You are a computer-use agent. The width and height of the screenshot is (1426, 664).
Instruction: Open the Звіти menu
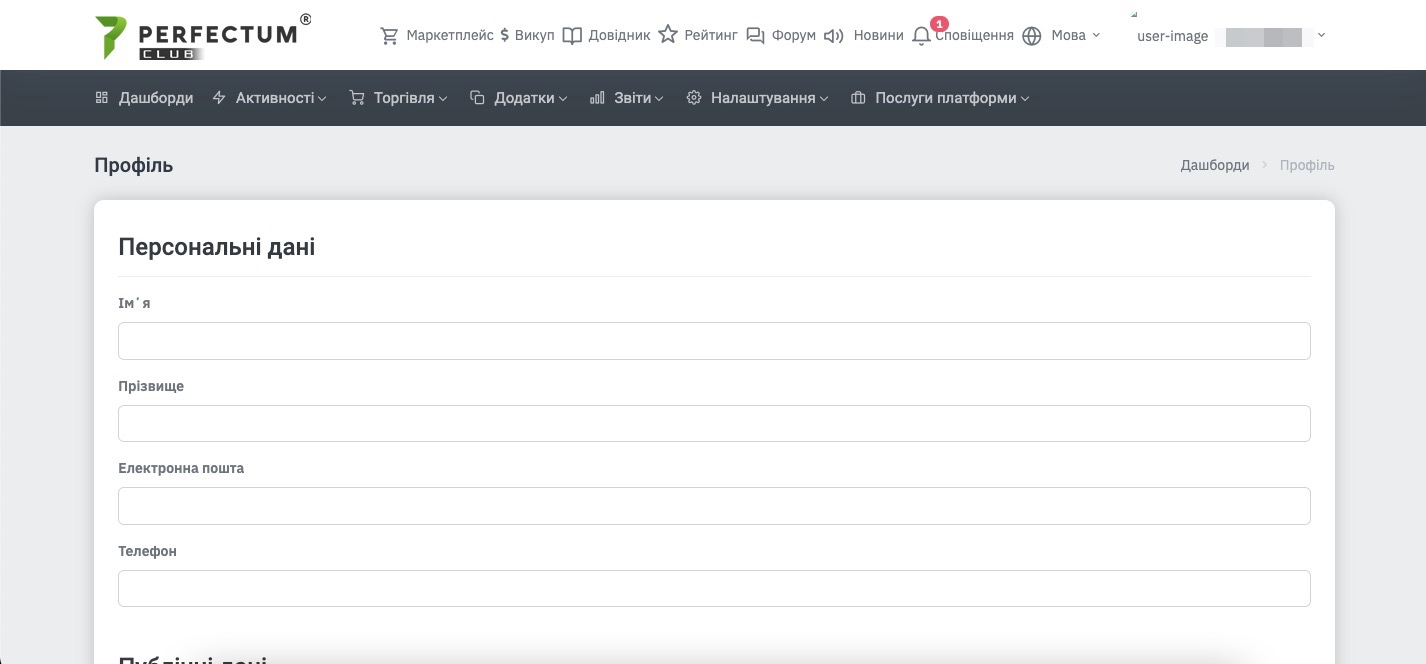click(627, 98)
